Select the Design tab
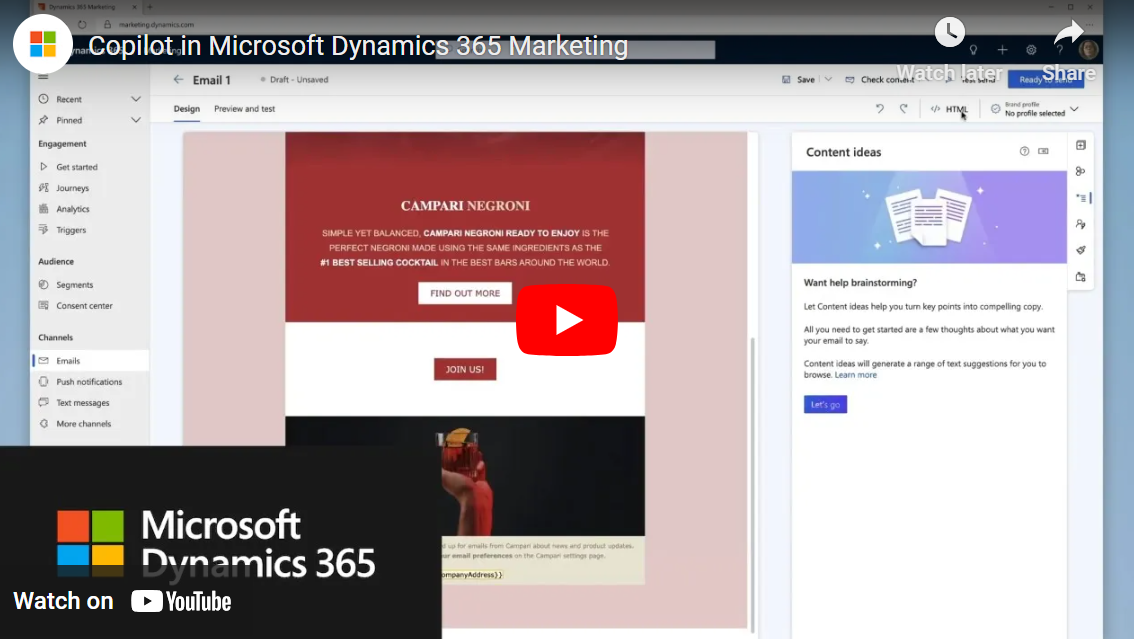This screenshot has width=1134, height=639. point(186,108)
